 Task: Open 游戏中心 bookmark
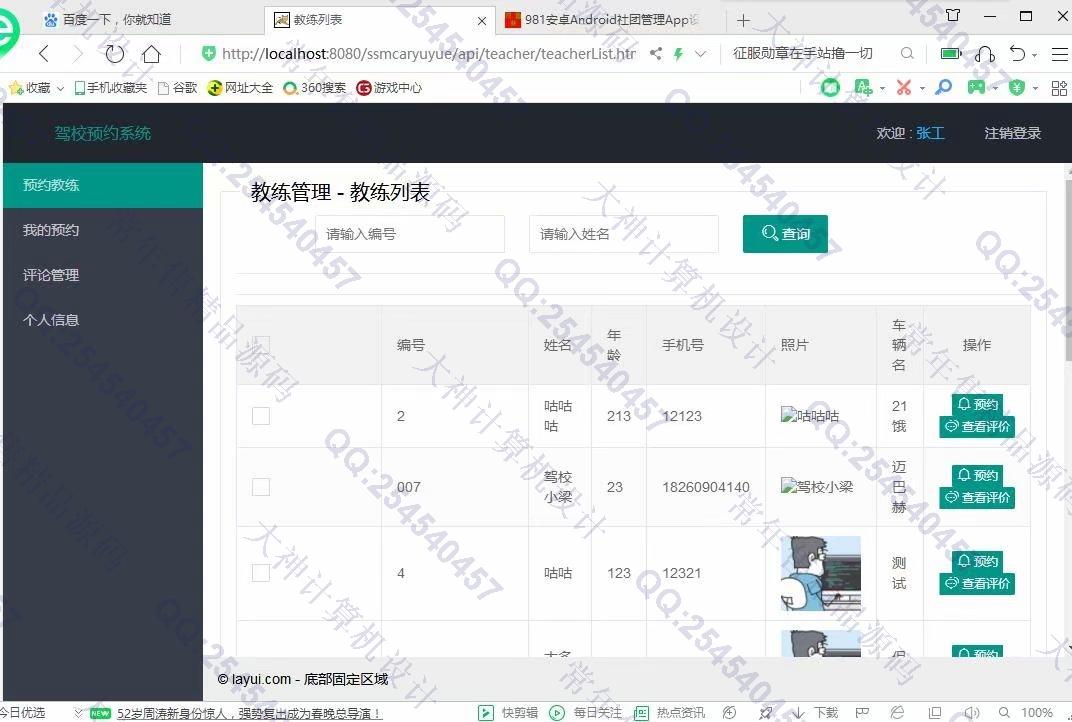tap(389, 88)
